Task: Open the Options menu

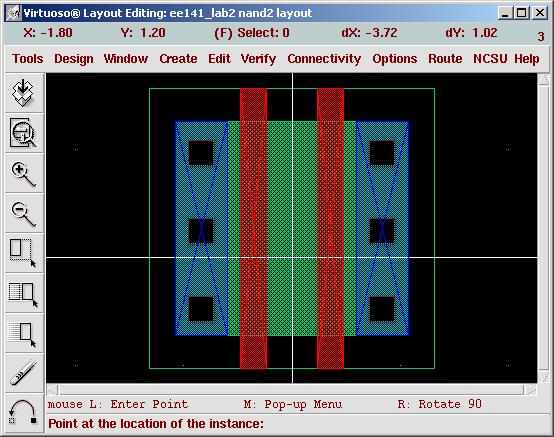Action: click(x=395, y=59)
